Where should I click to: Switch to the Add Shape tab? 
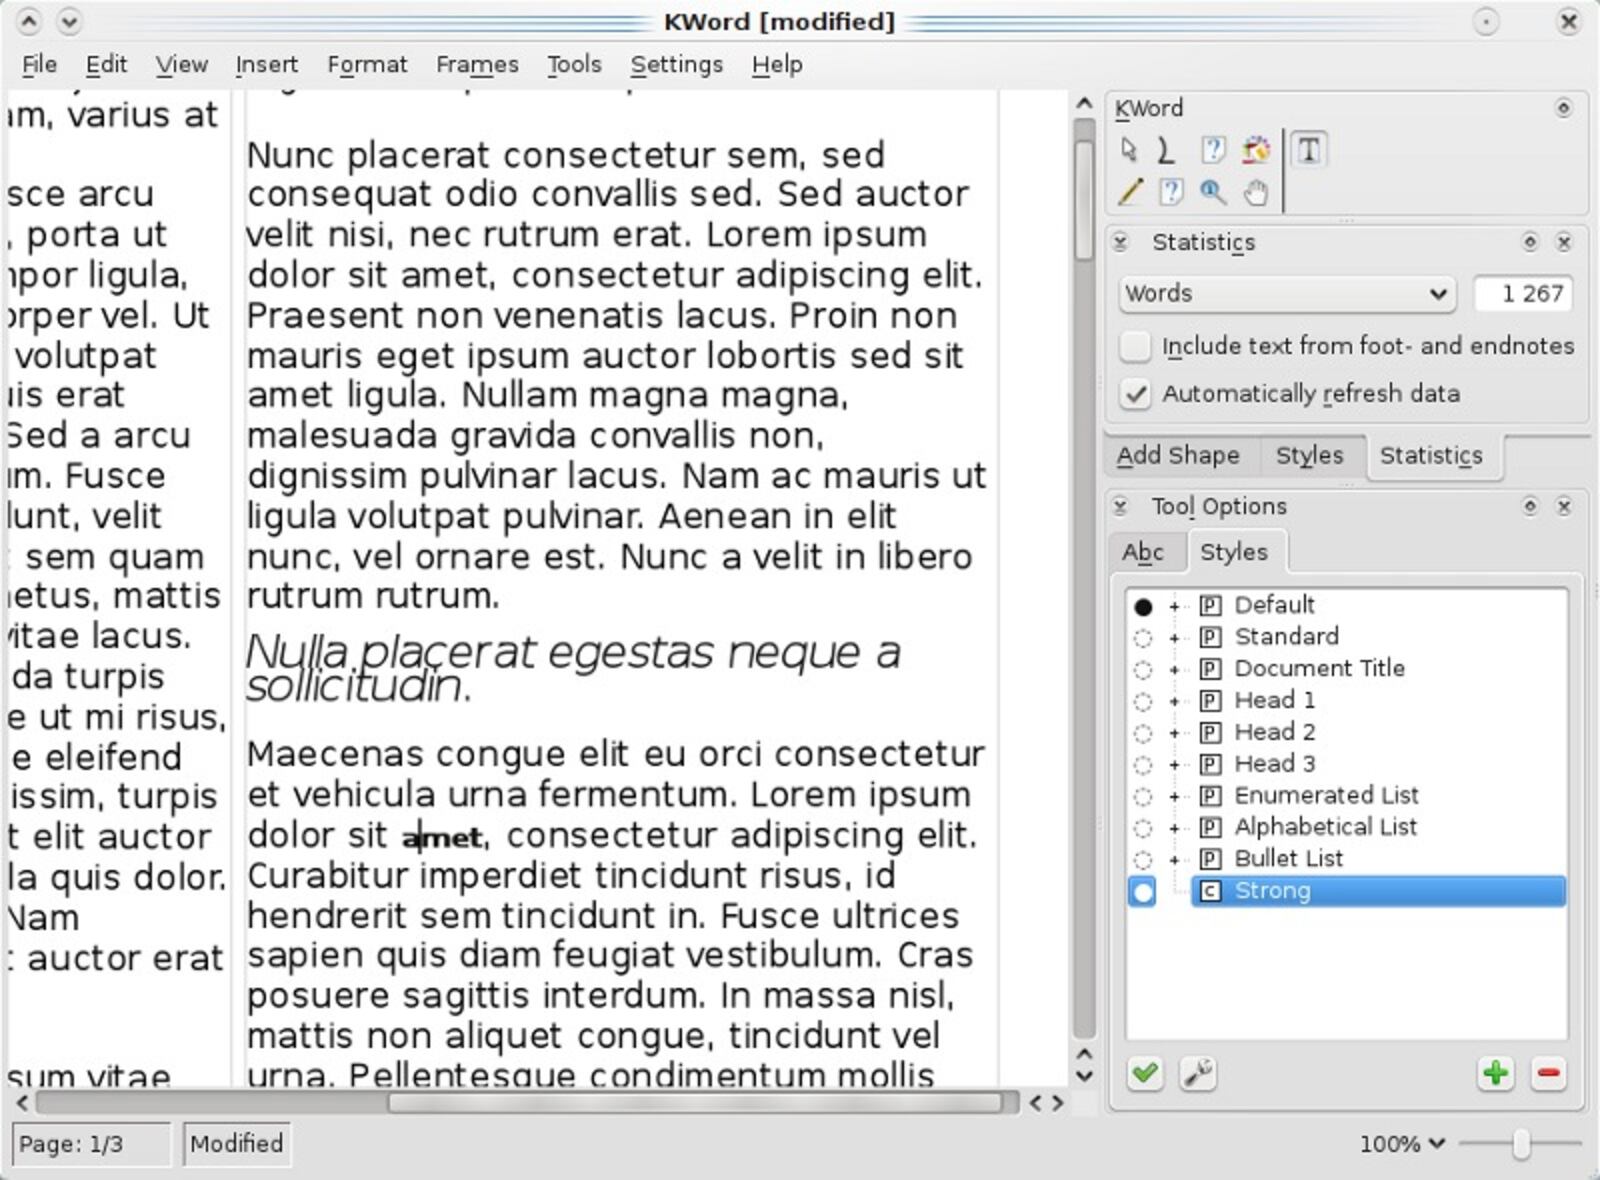coord(1180,456)
